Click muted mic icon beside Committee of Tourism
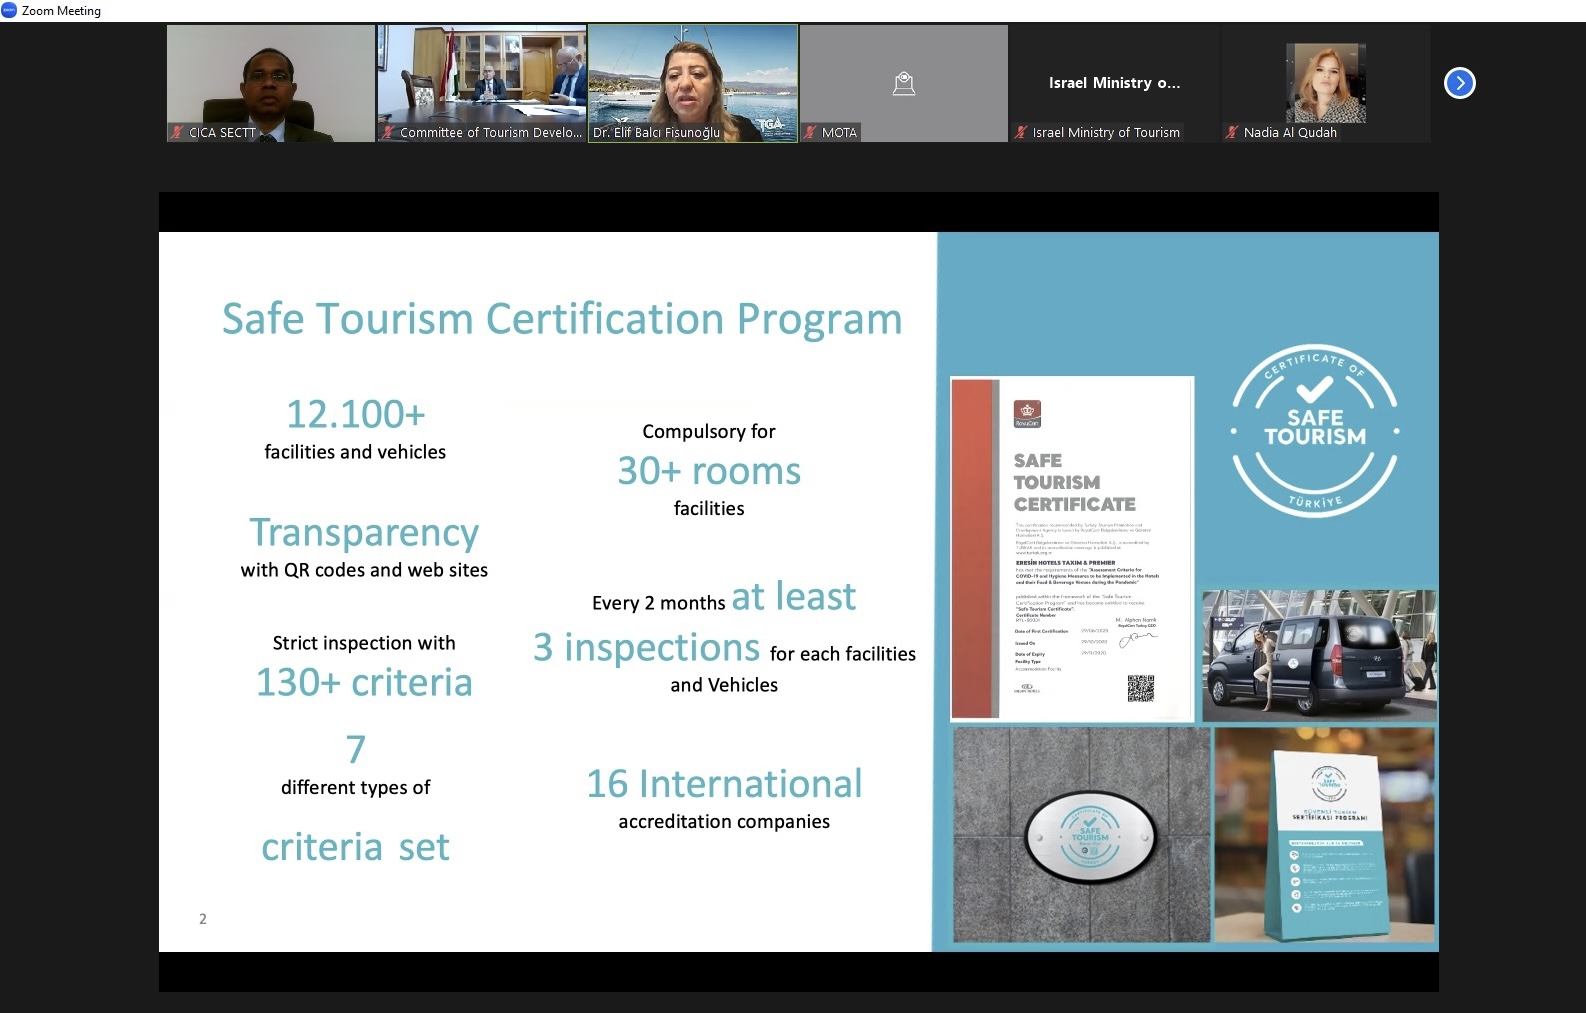Image resolution: width=1586 pixels, height=1013 pixels. pos(388,132)
